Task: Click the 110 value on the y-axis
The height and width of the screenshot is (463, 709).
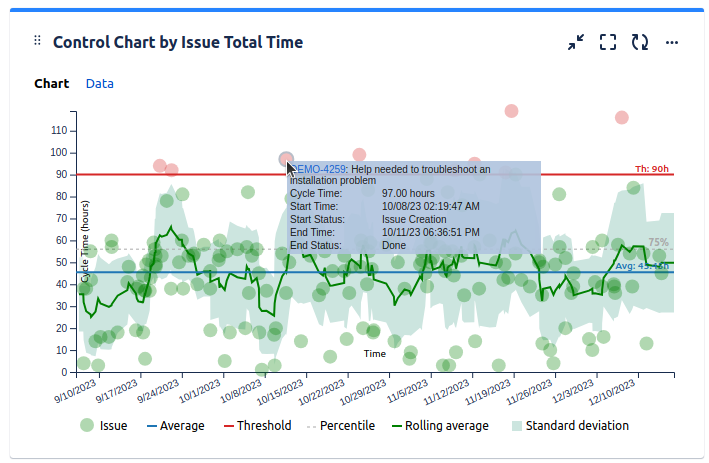Action: click(x=59, y=131)
